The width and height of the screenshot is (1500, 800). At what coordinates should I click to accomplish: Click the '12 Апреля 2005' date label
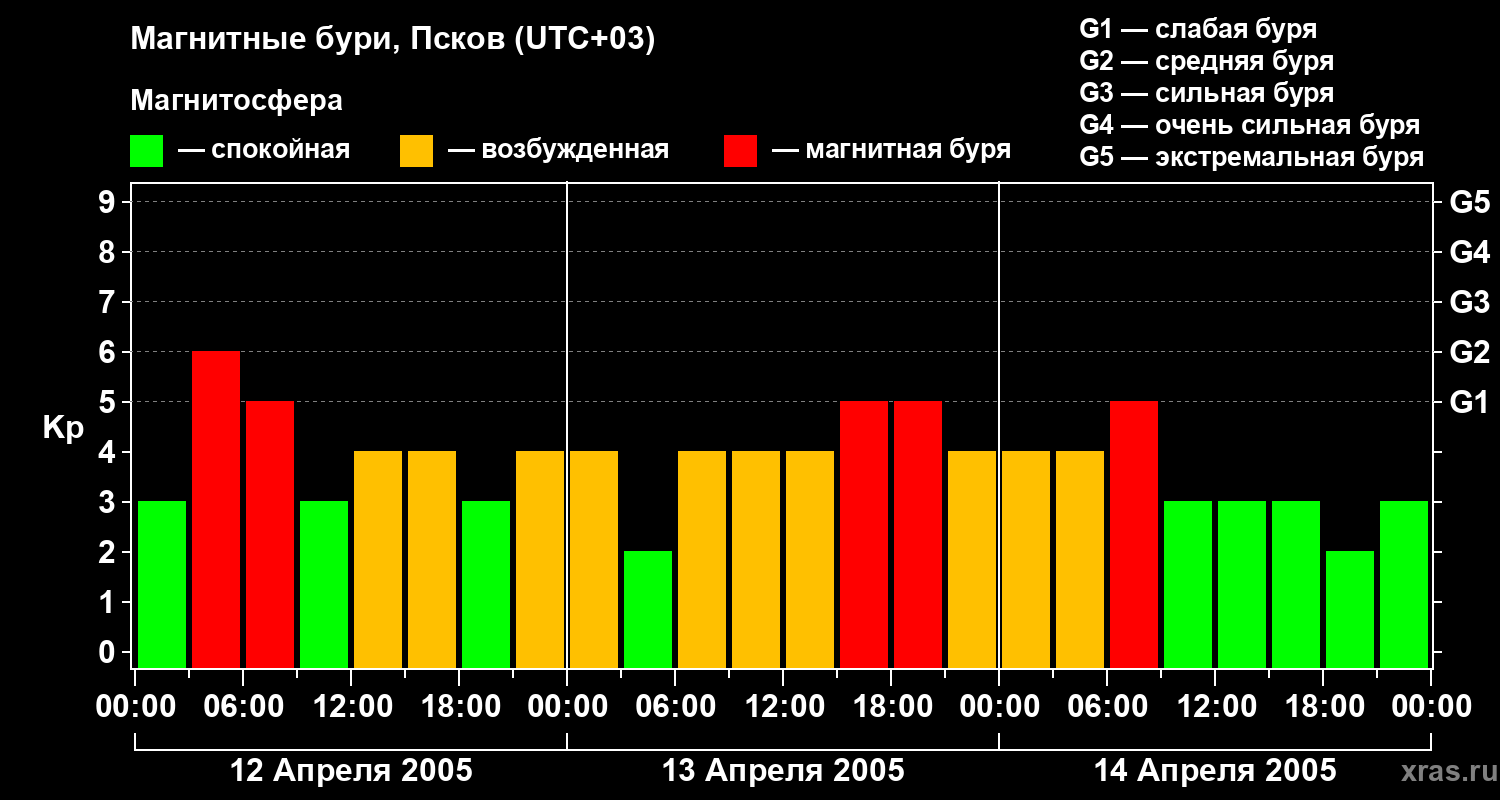tap(351, 770)
